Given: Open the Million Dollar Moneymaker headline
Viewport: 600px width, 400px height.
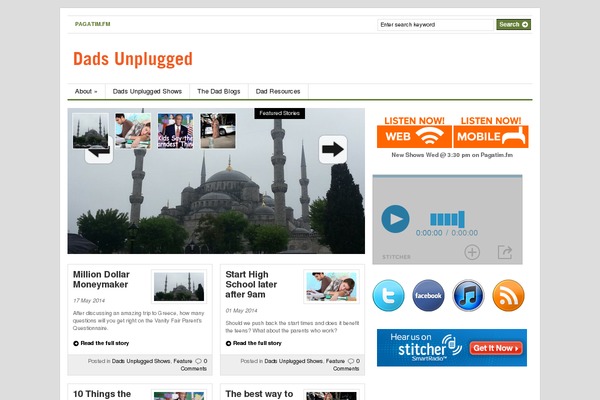Looking at the screenshot, I should pos(101,279).
